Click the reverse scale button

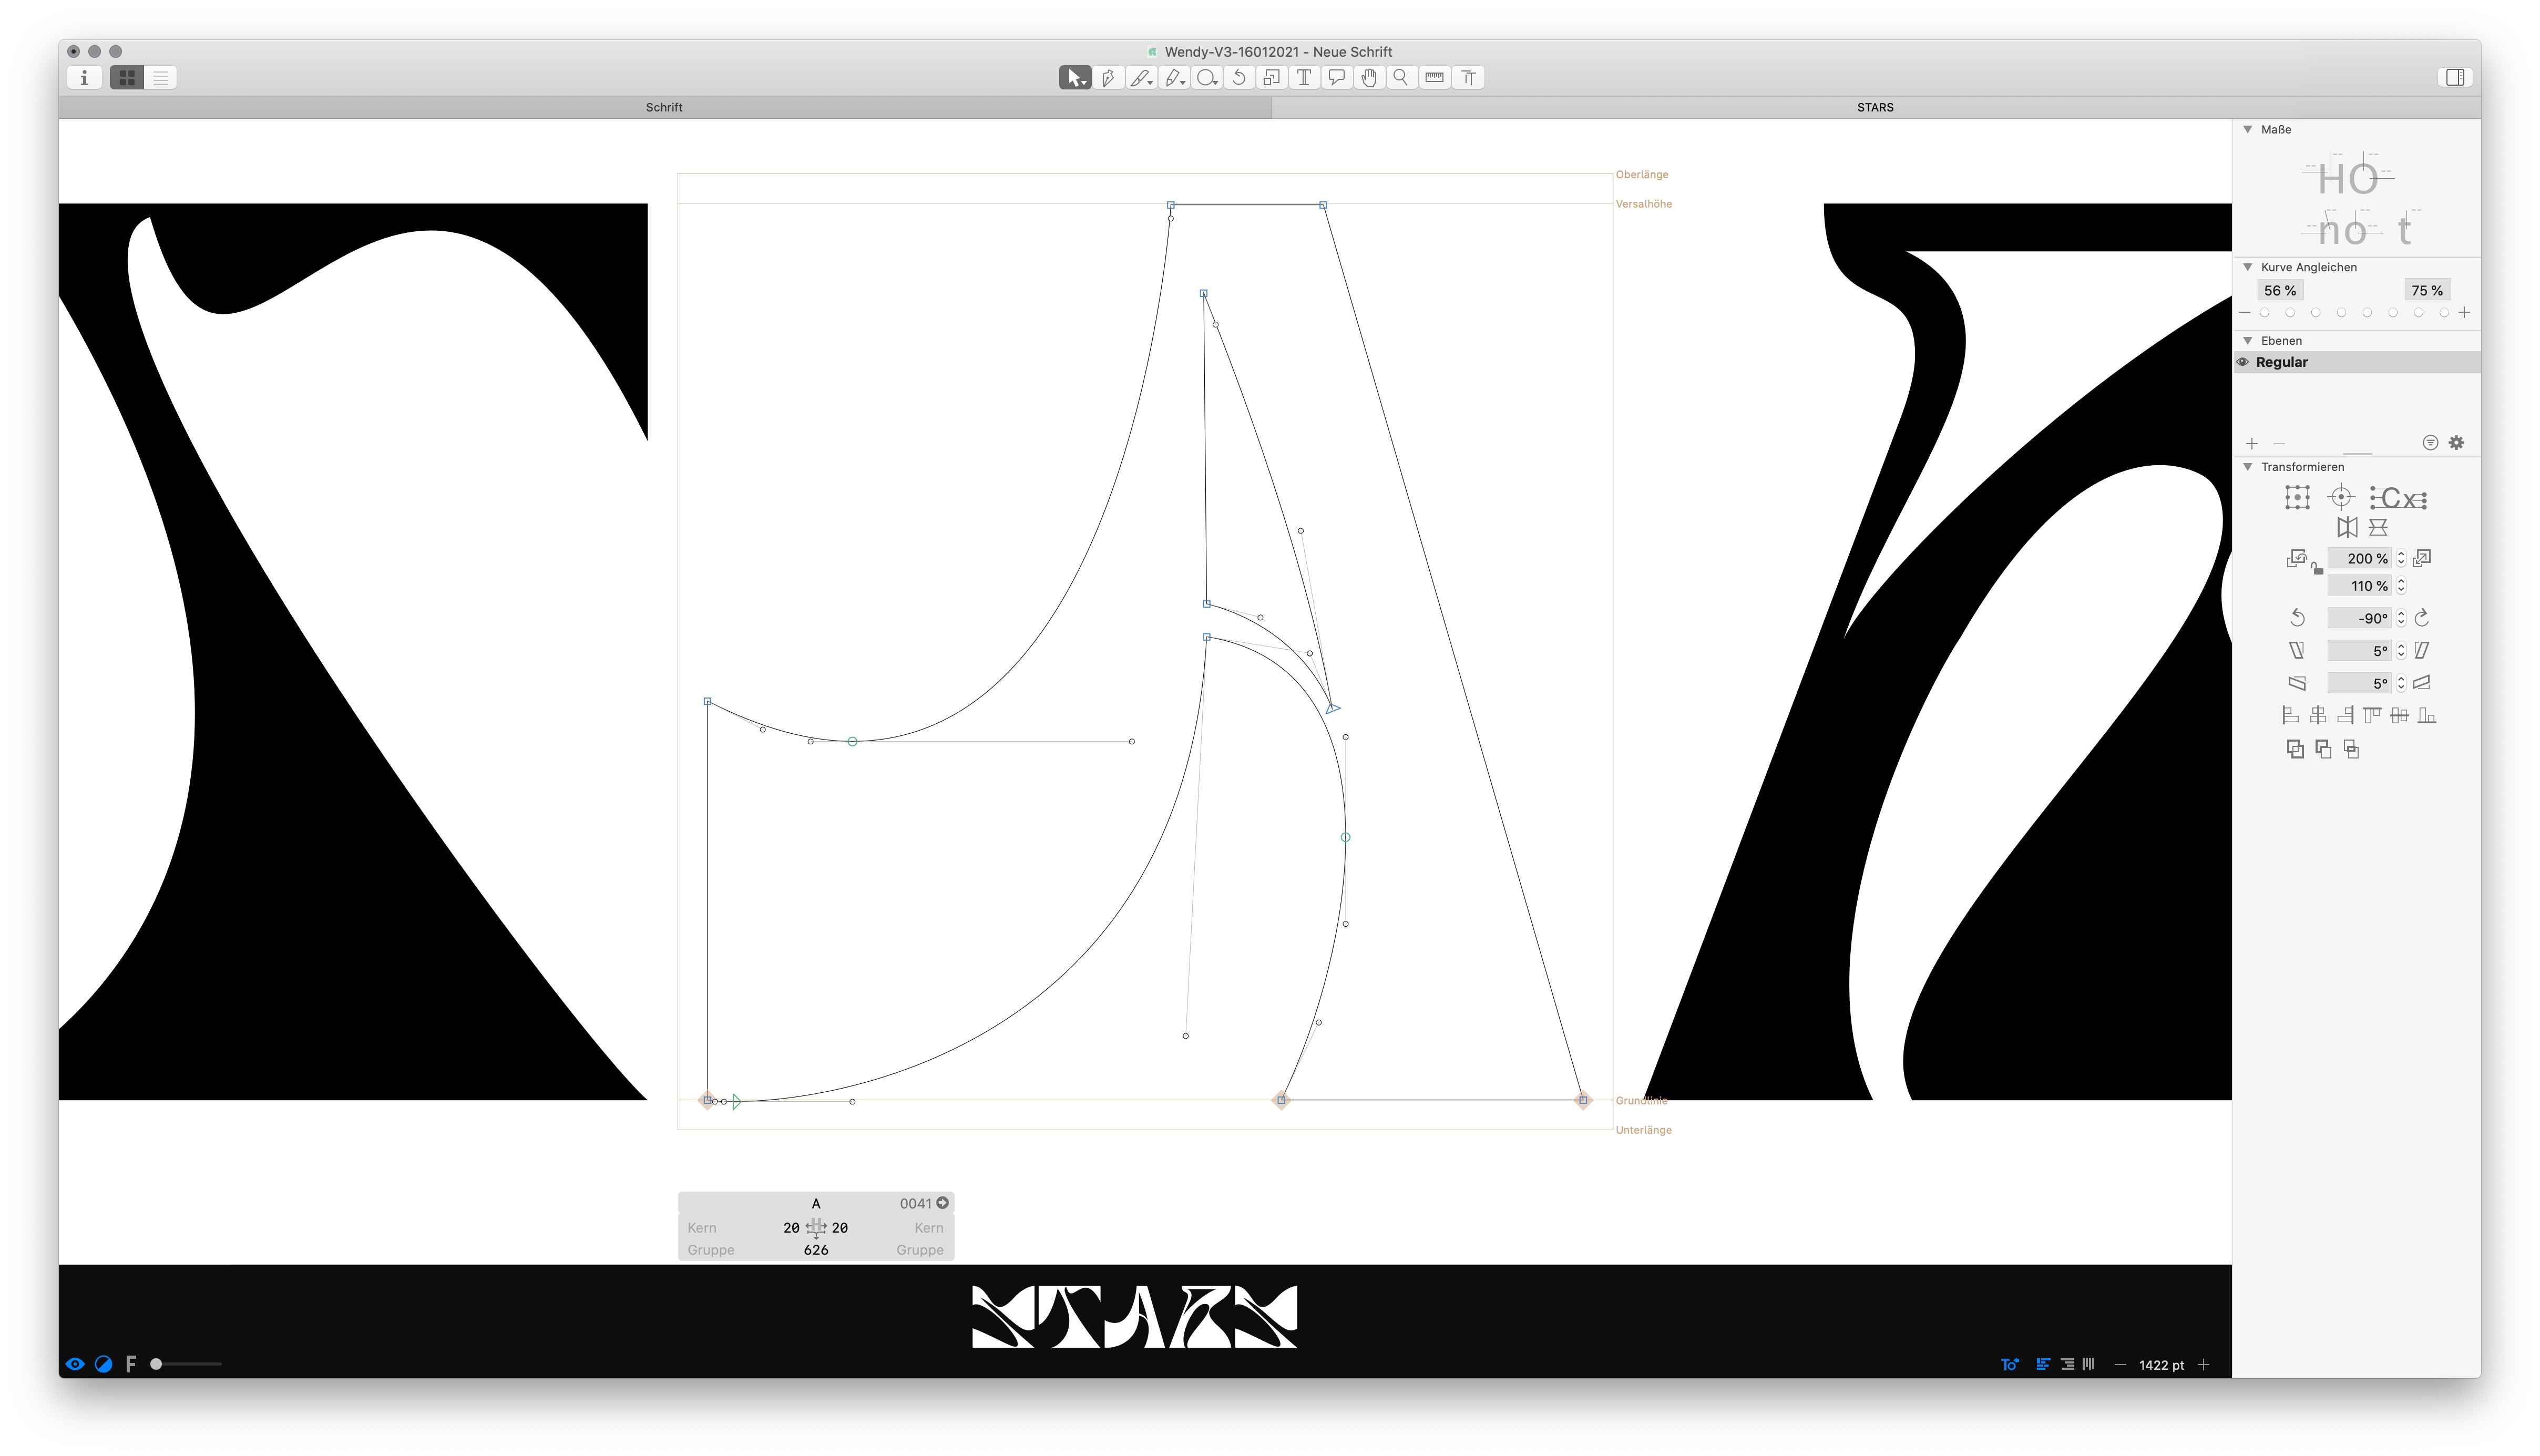tap(2297, 558)
